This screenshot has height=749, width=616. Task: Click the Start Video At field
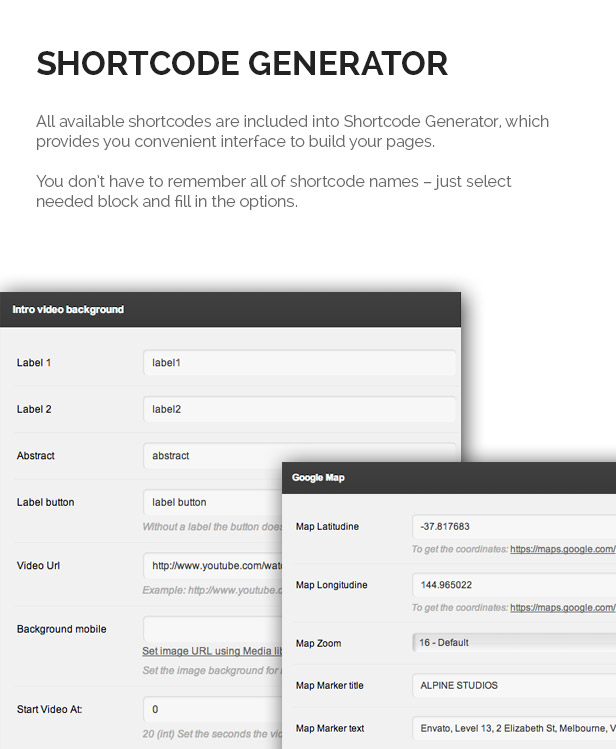(x=212, y=709)
